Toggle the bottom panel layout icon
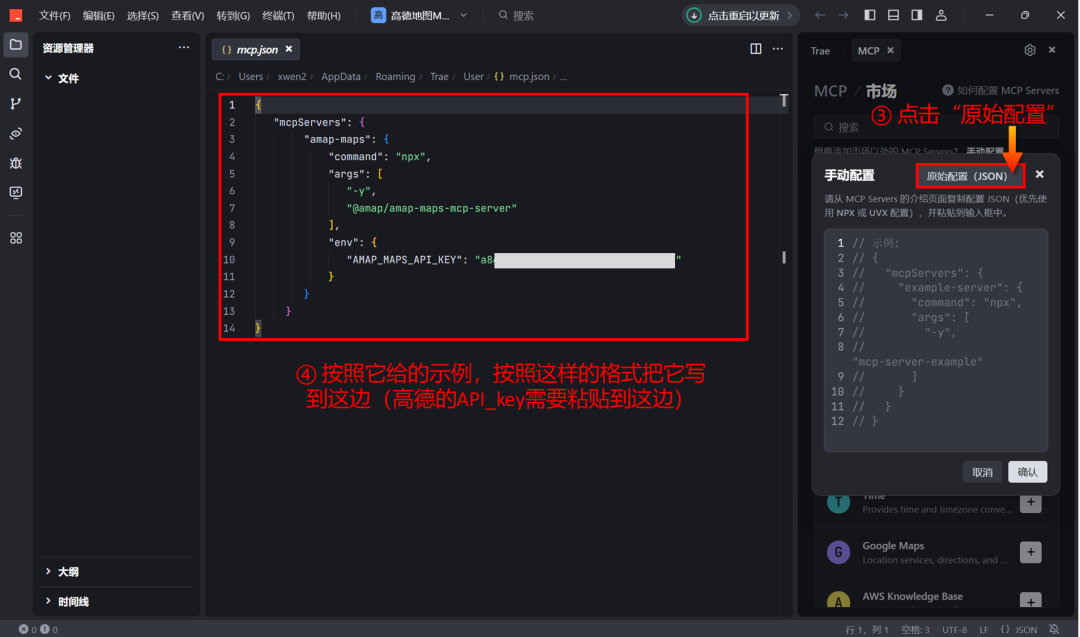The height and width of the screenshot is (637, 1080). click(893, 15)
